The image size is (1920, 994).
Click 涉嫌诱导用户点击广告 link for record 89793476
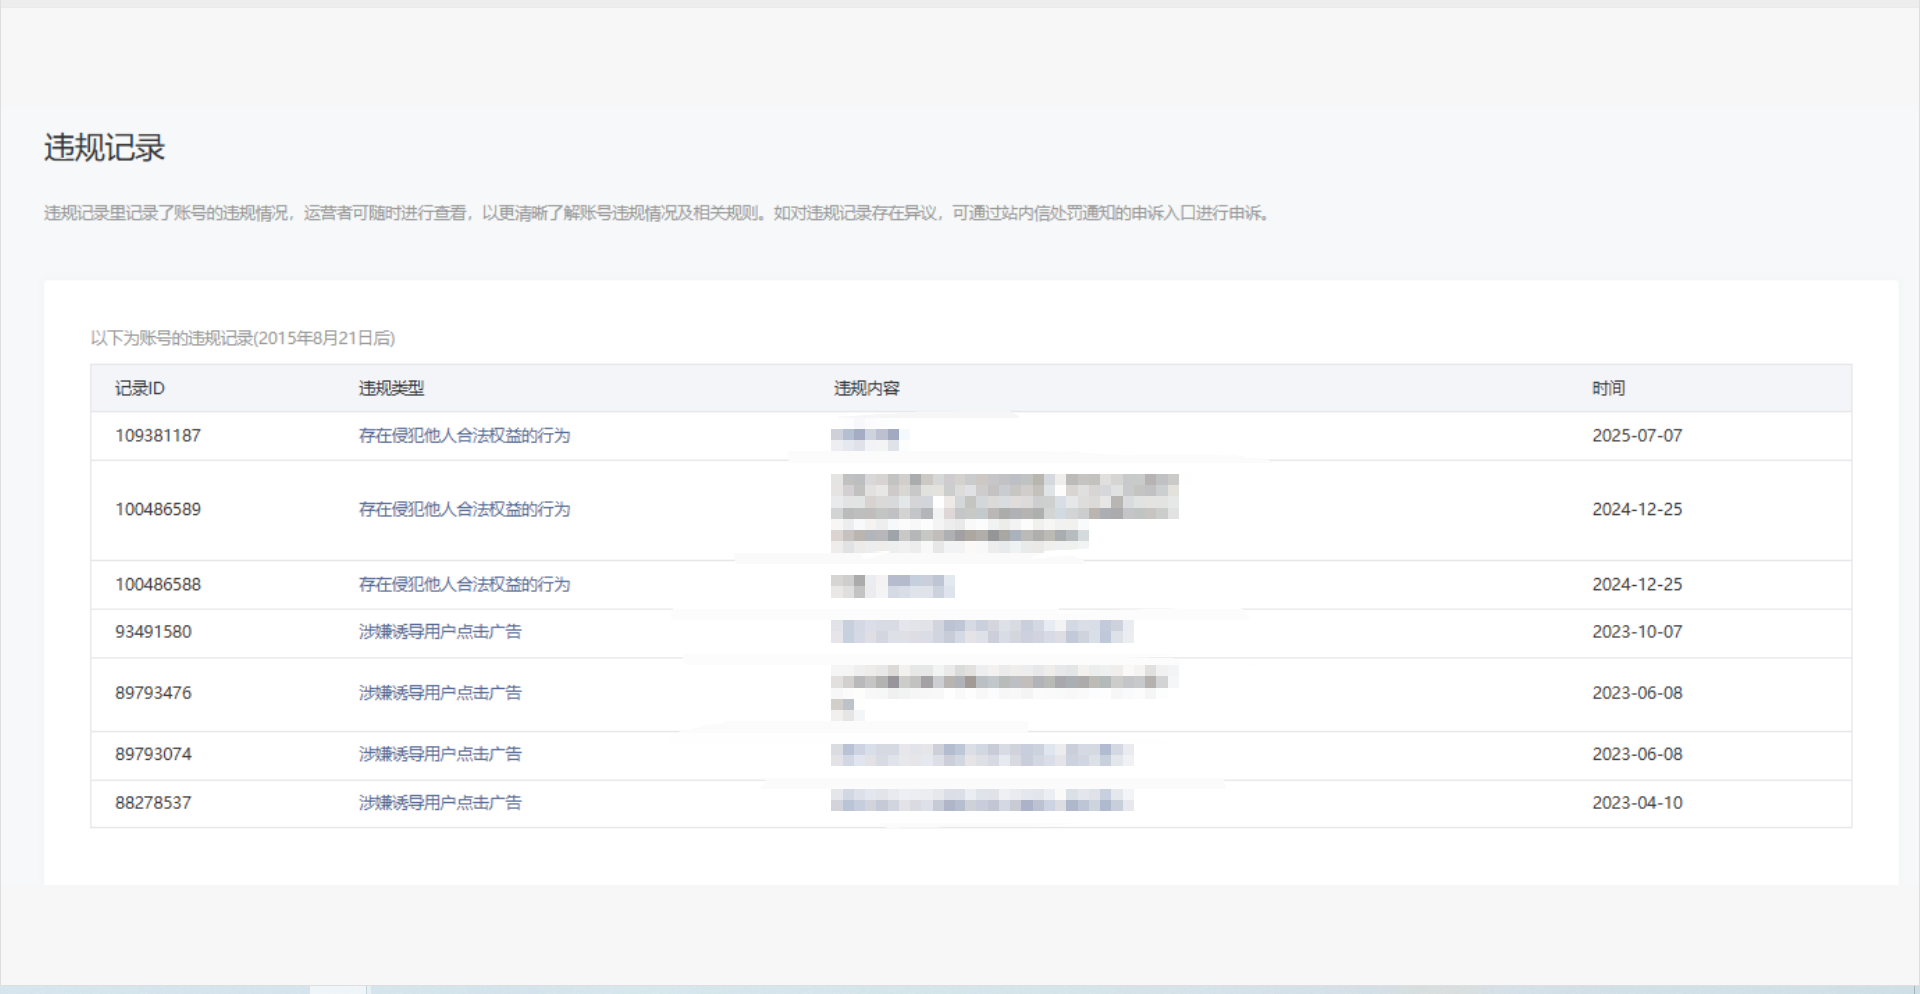(440, 693)
